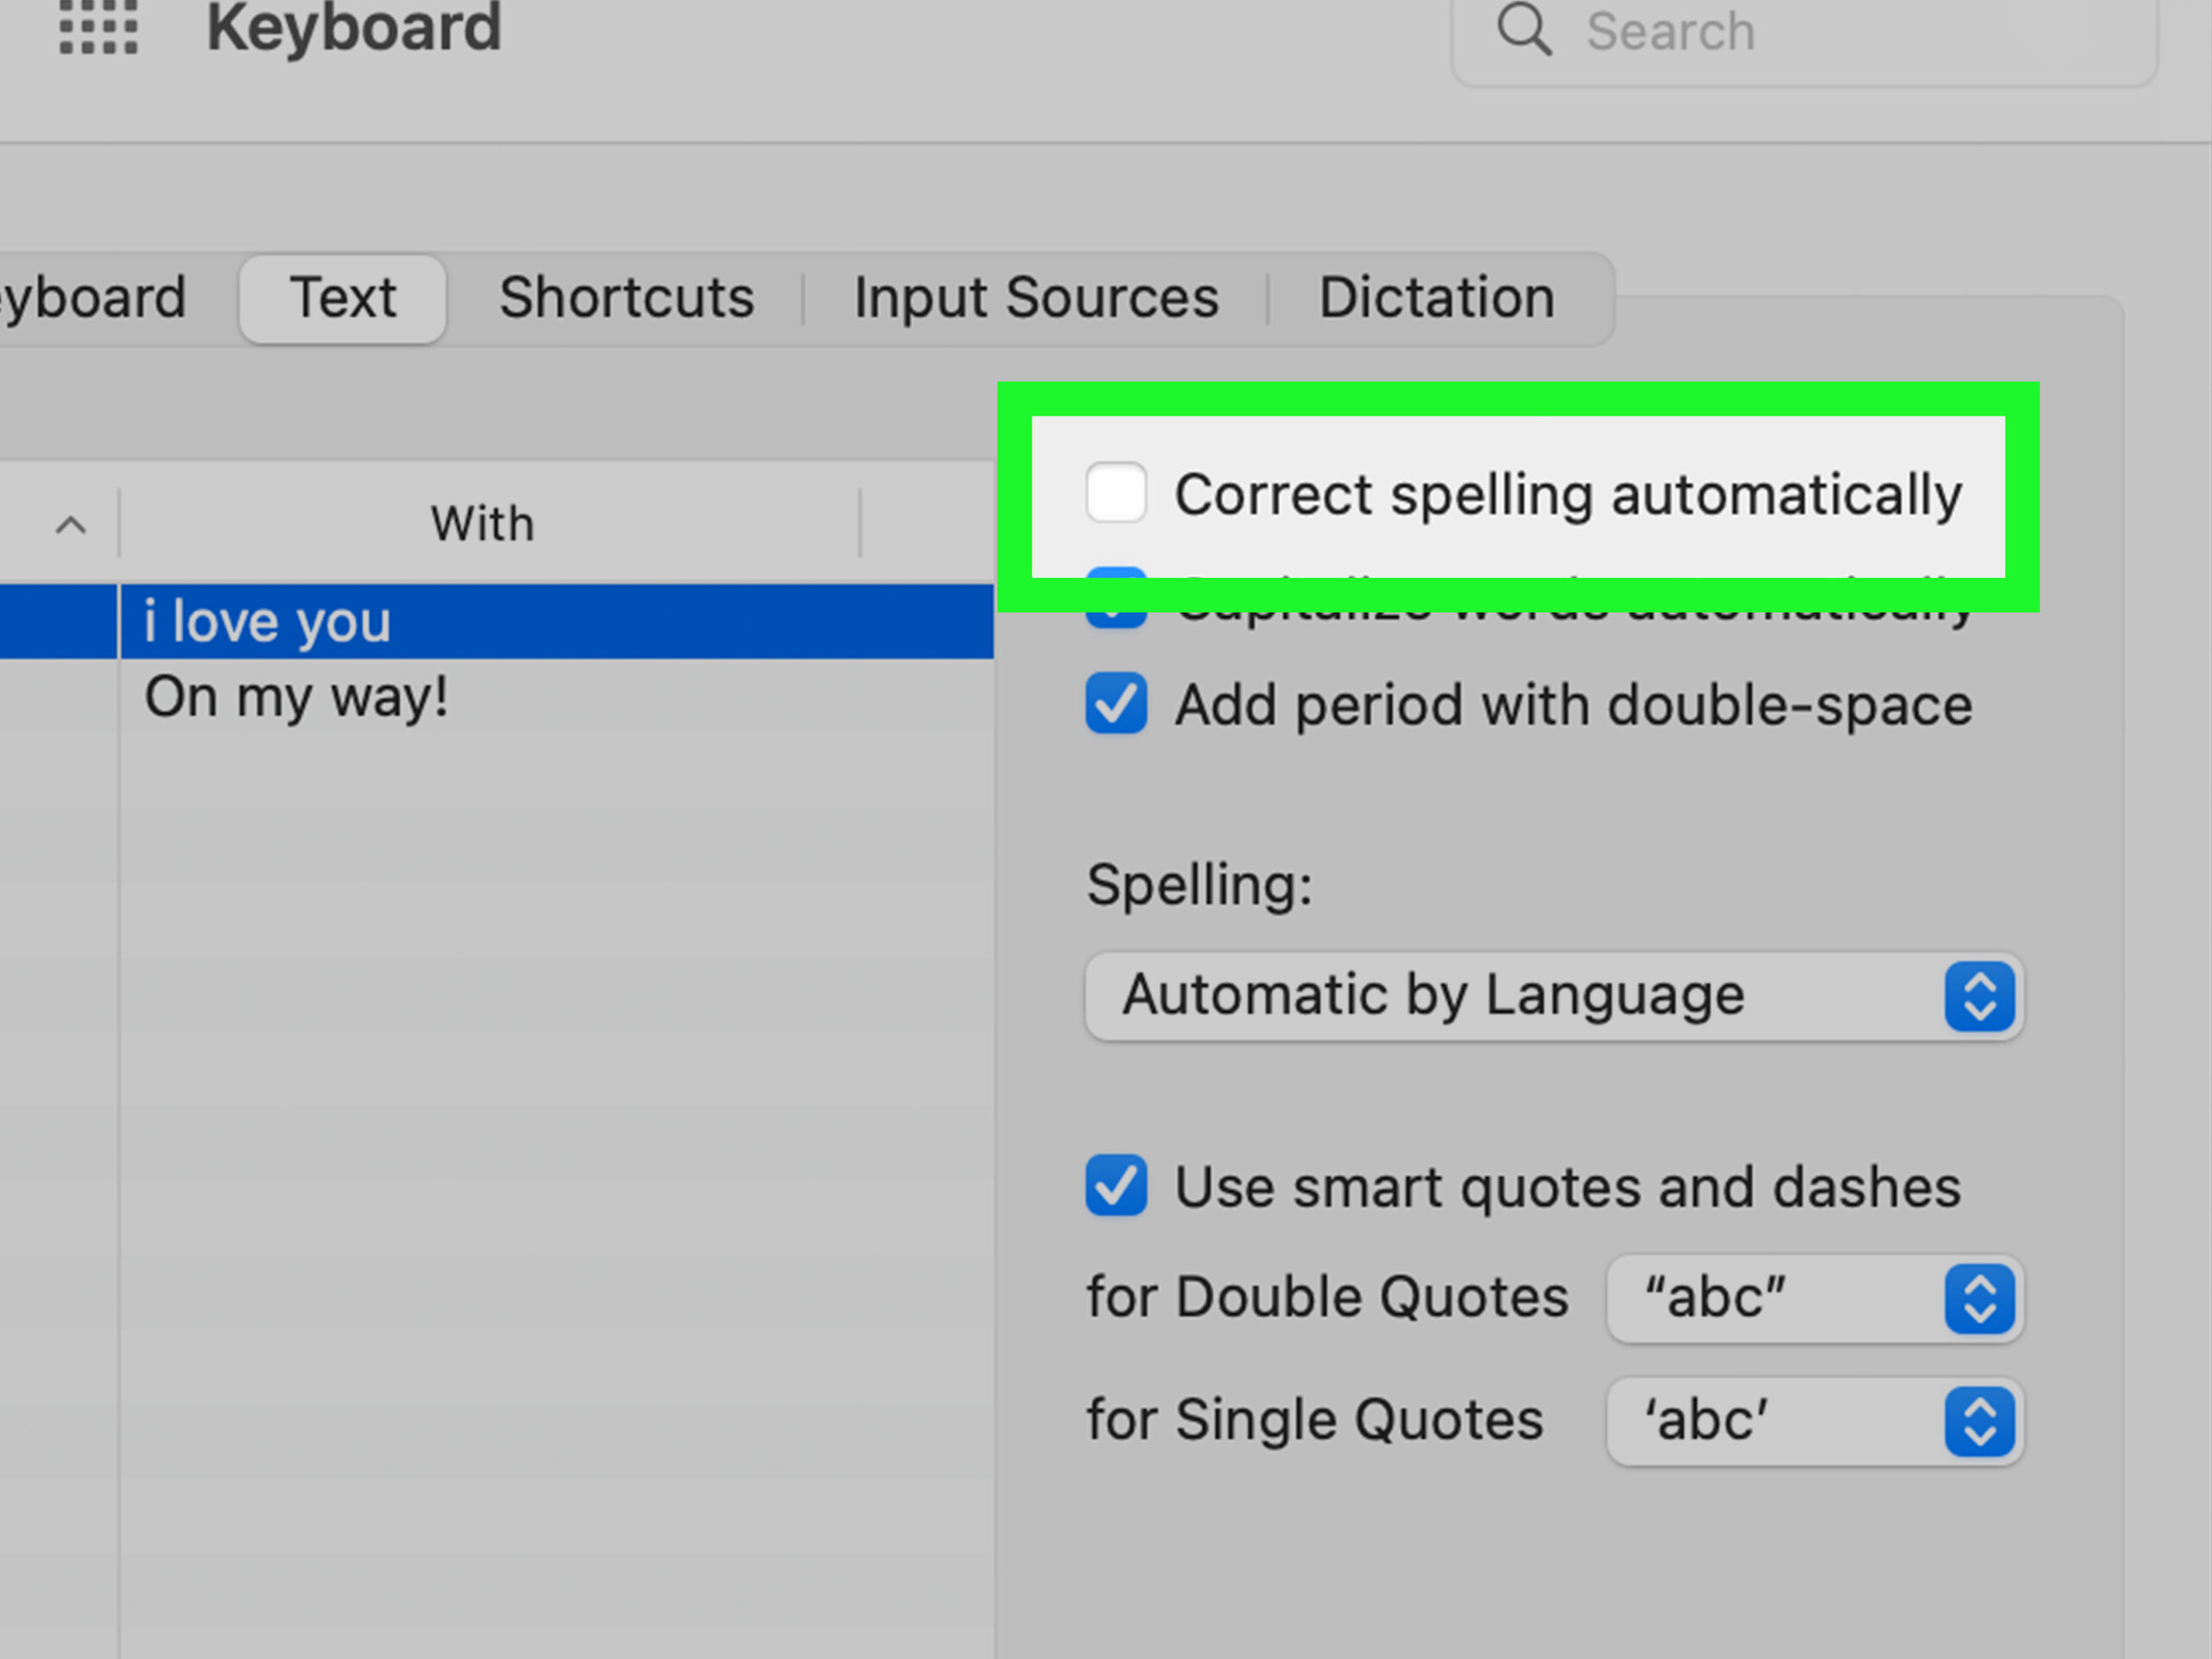Screen dimensions: 2212x1659
Task: Select the Text tab
Action: [342, 298]
